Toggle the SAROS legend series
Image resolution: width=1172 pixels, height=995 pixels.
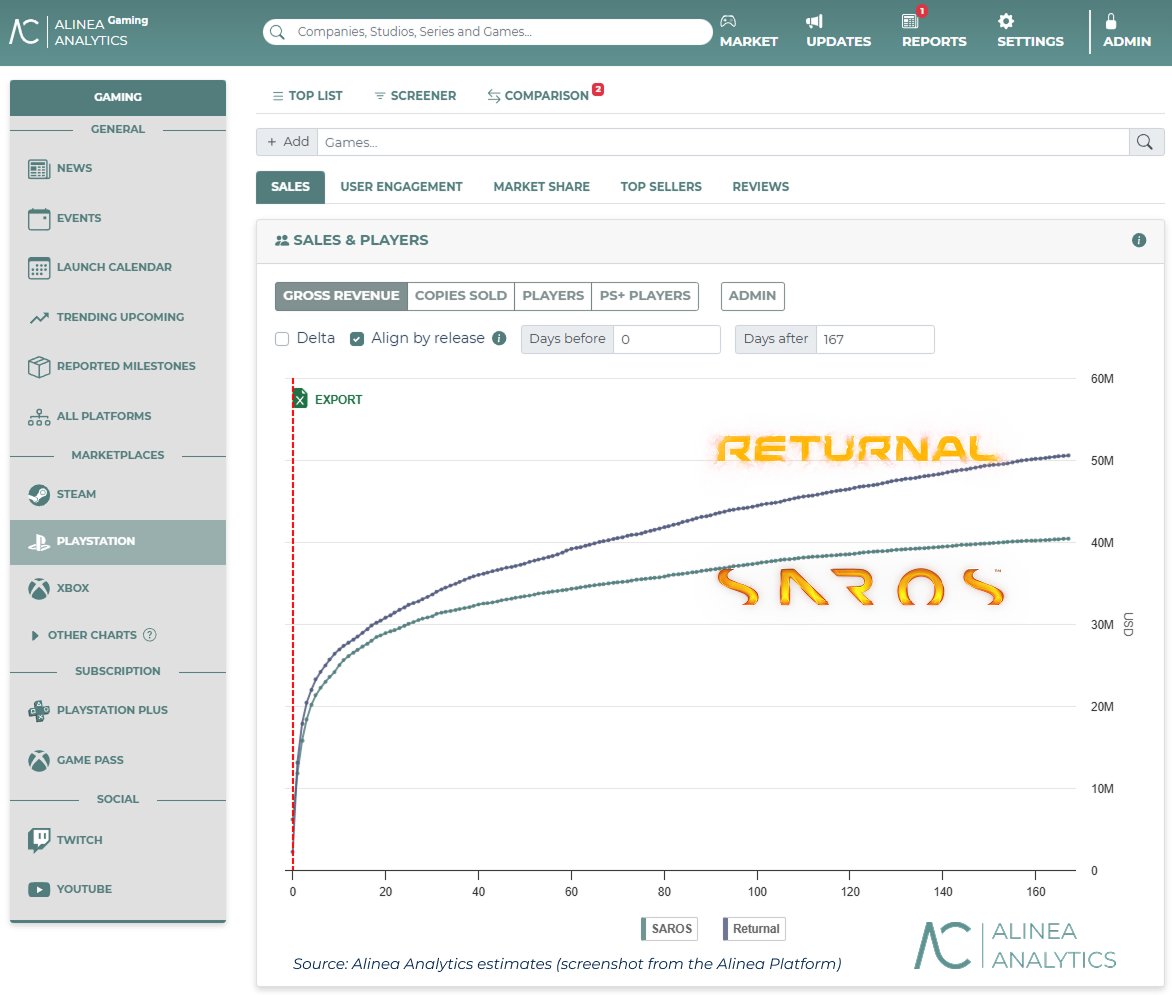(x=669, y=928)
